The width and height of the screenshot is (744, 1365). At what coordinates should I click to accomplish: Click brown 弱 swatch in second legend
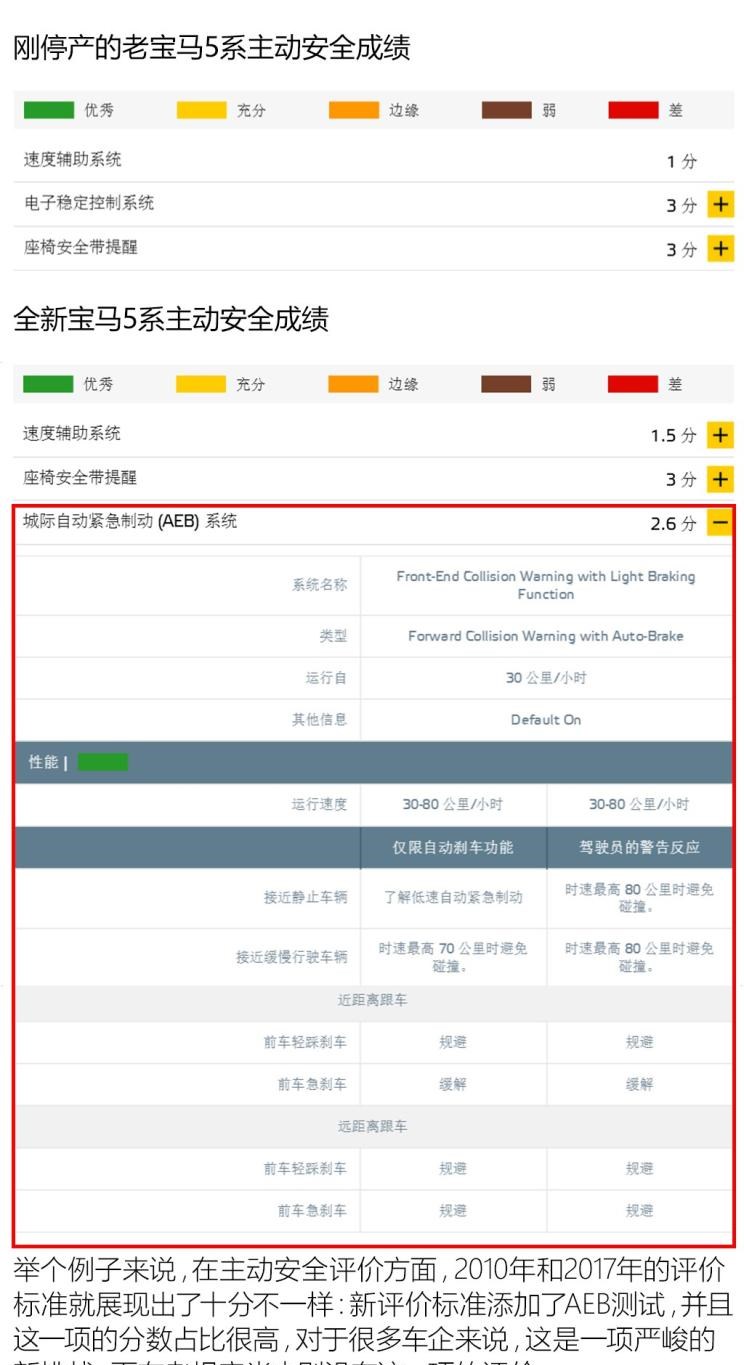pyautogui.click(x=507, y=384)
